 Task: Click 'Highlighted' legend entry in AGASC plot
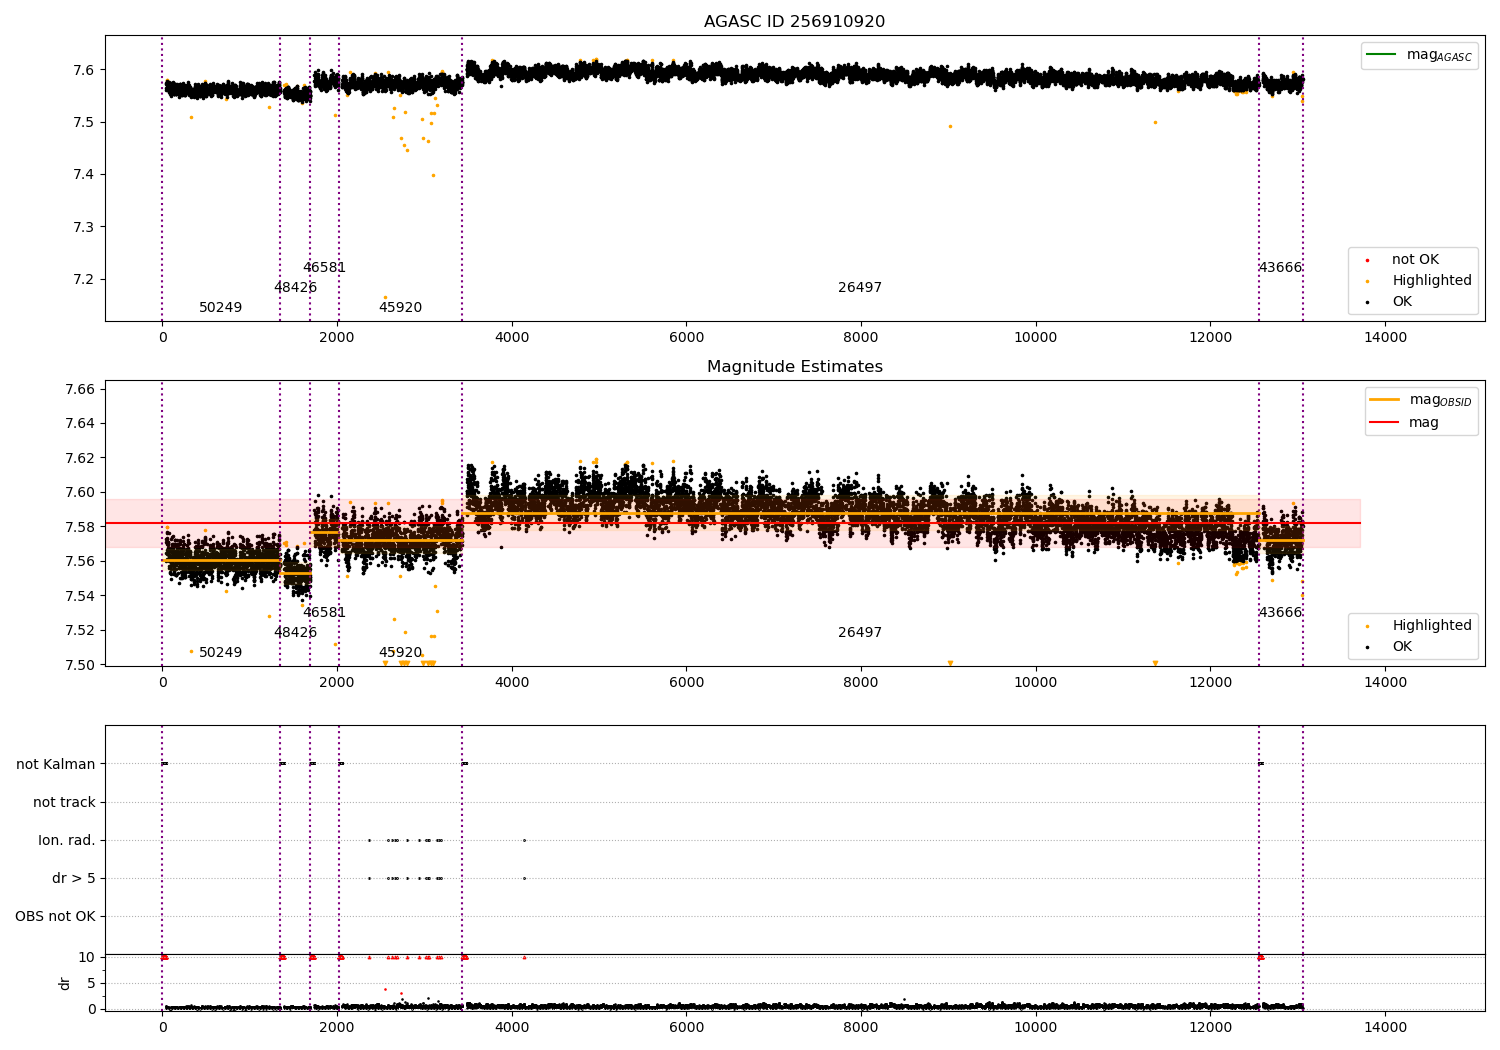pyautogui.click(x=1431, y=281)
